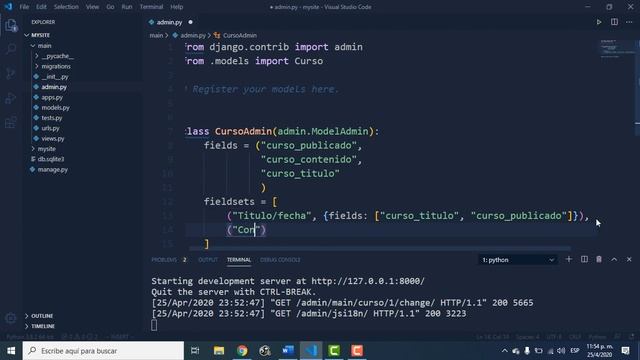Open the Run menu

point(127,7)
